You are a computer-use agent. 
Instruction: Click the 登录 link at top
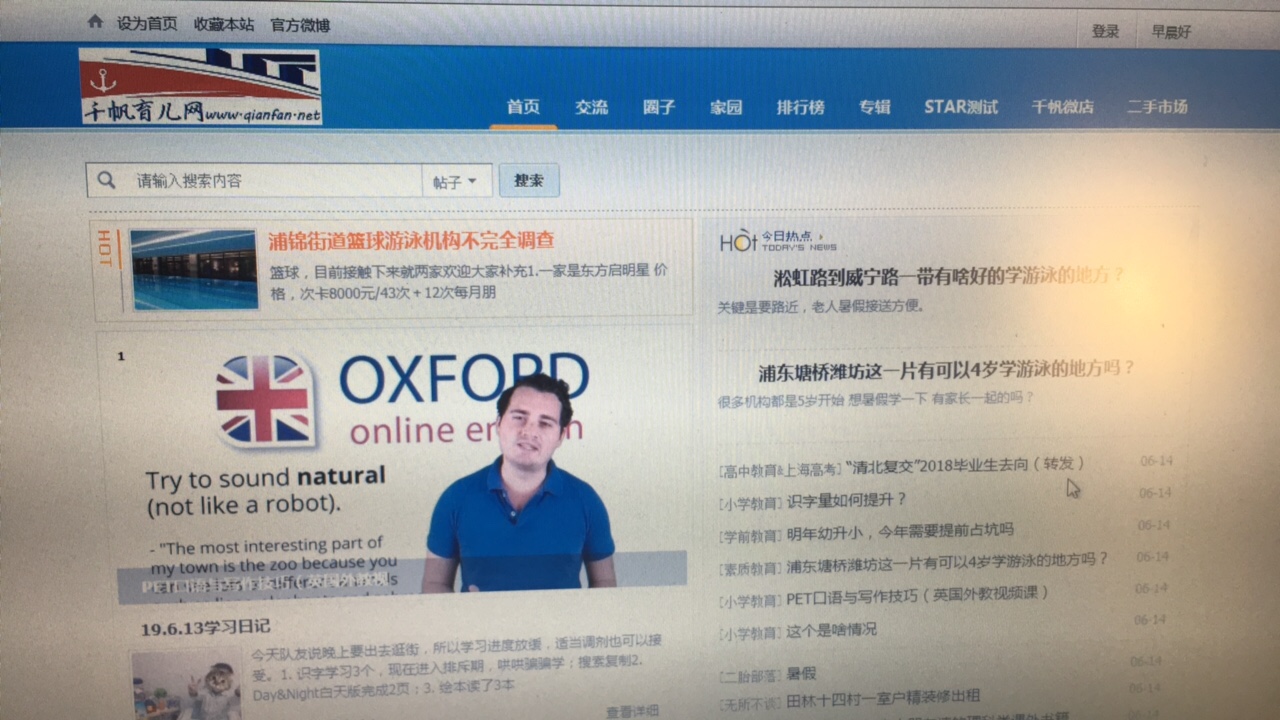(x=1105, y=32)
